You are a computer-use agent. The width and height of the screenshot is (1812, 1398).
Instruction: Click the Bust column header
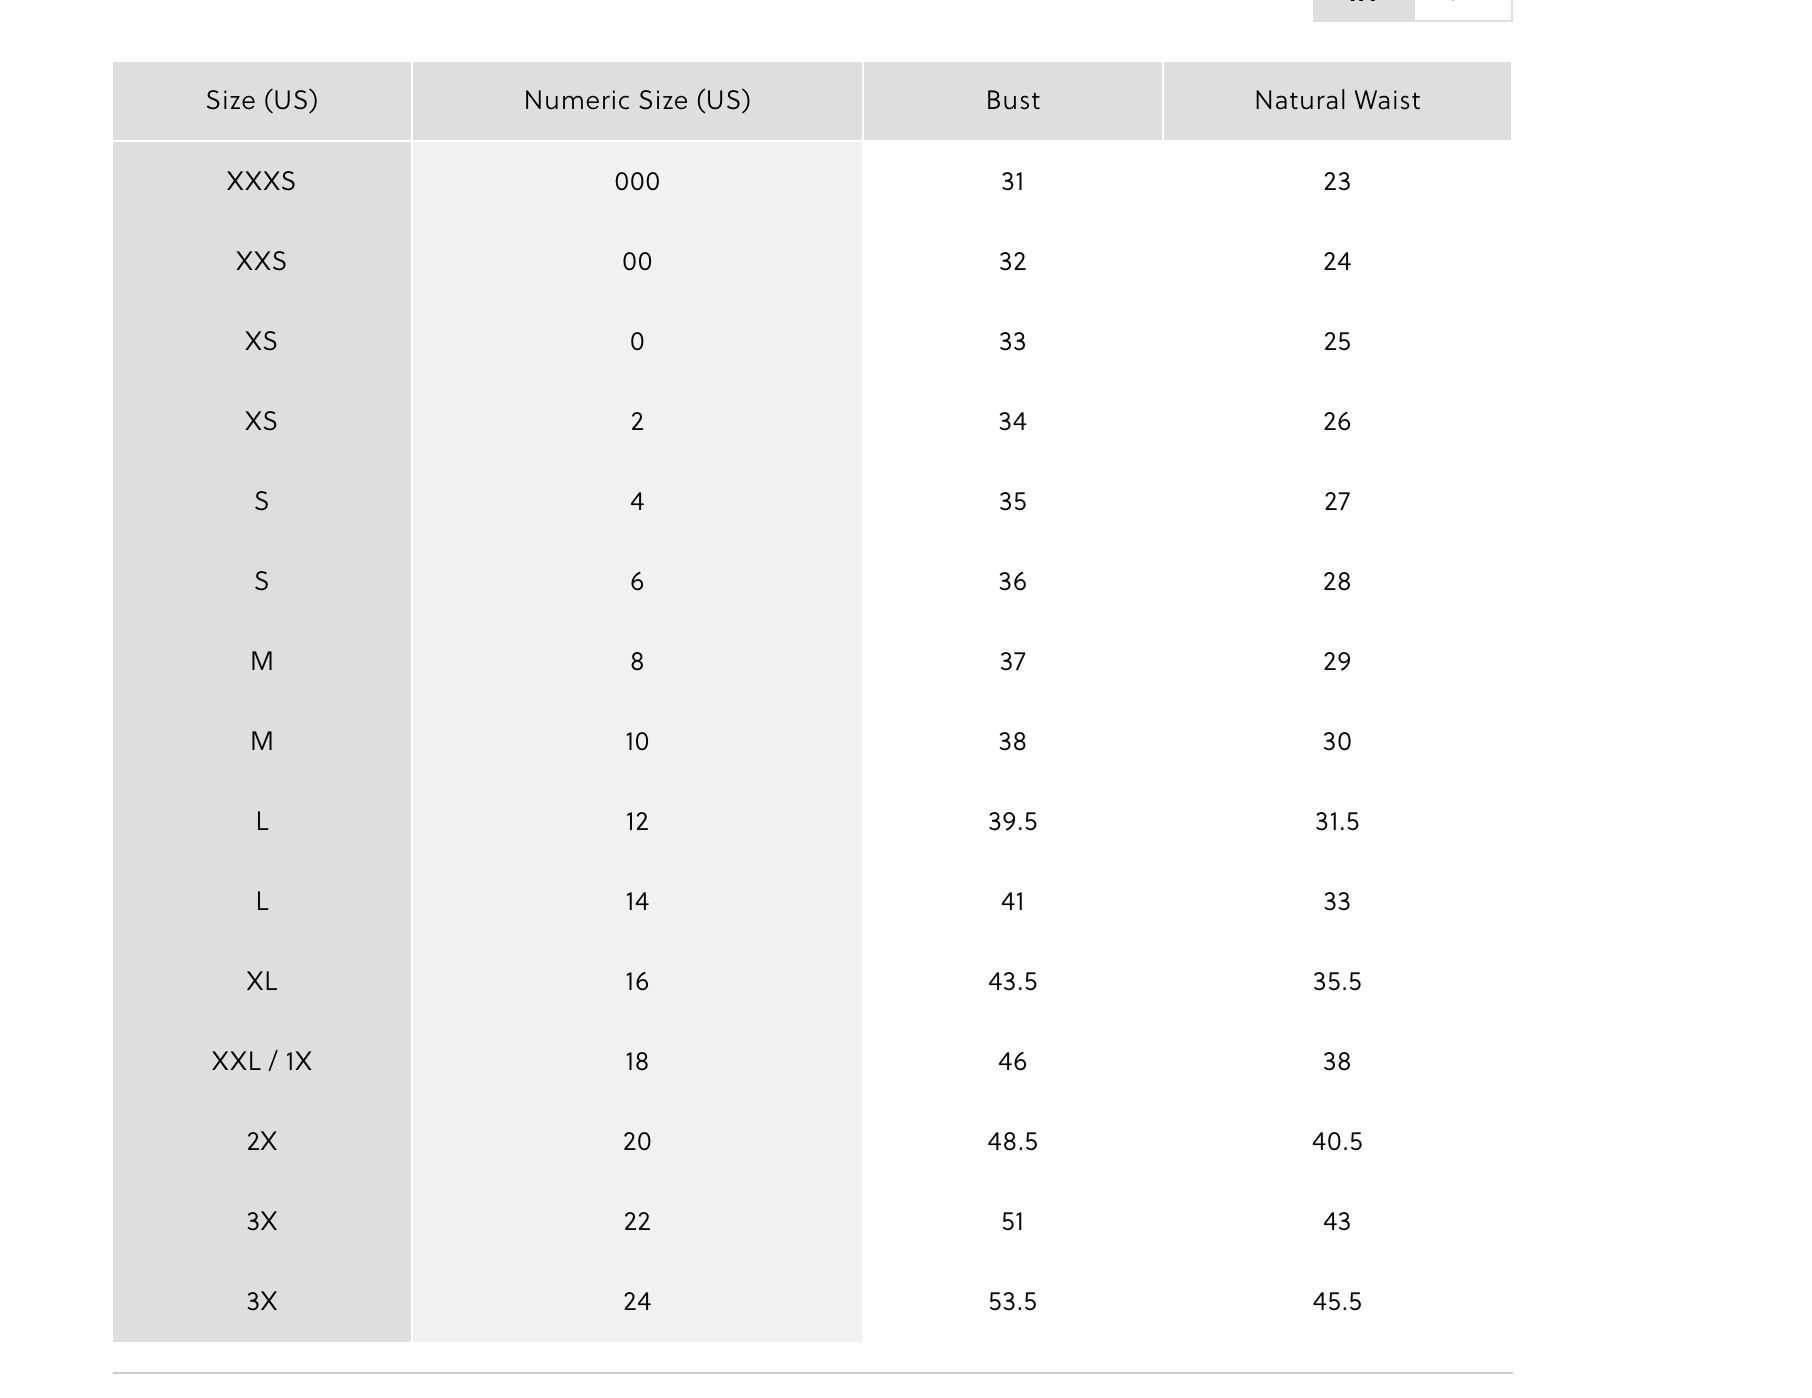click(x=1012, y=101)
